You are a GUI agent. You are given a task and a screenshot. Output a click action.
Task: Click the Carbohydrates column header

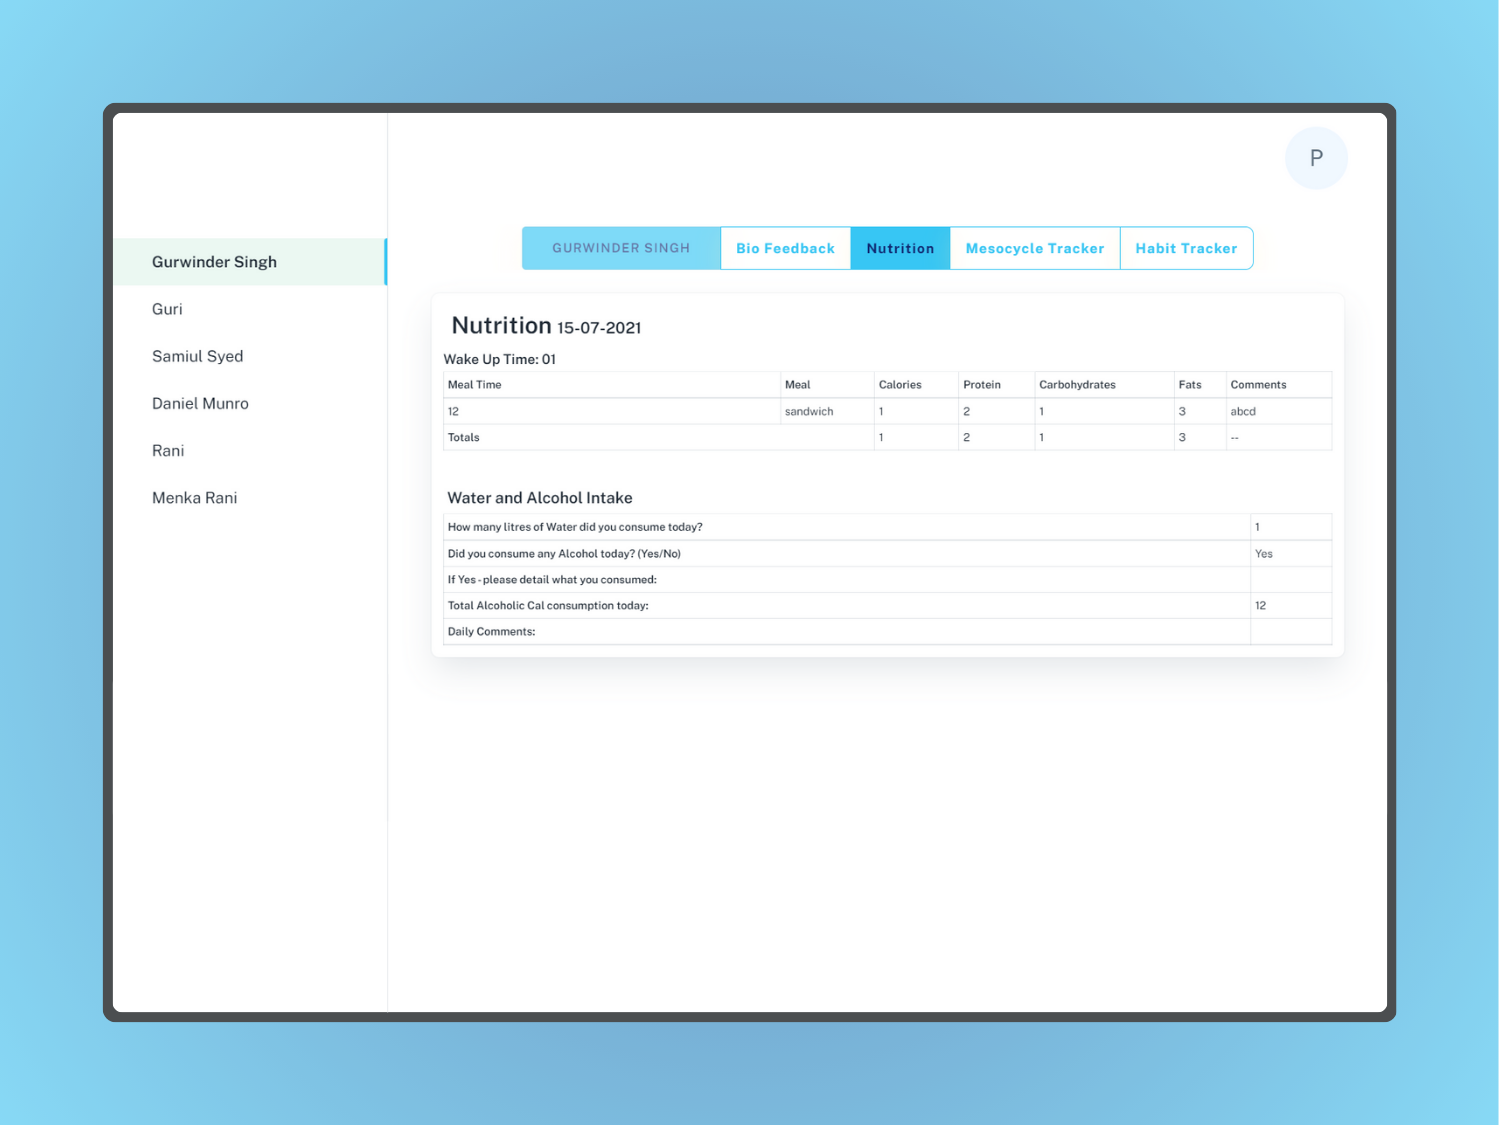coord(1077,384)
